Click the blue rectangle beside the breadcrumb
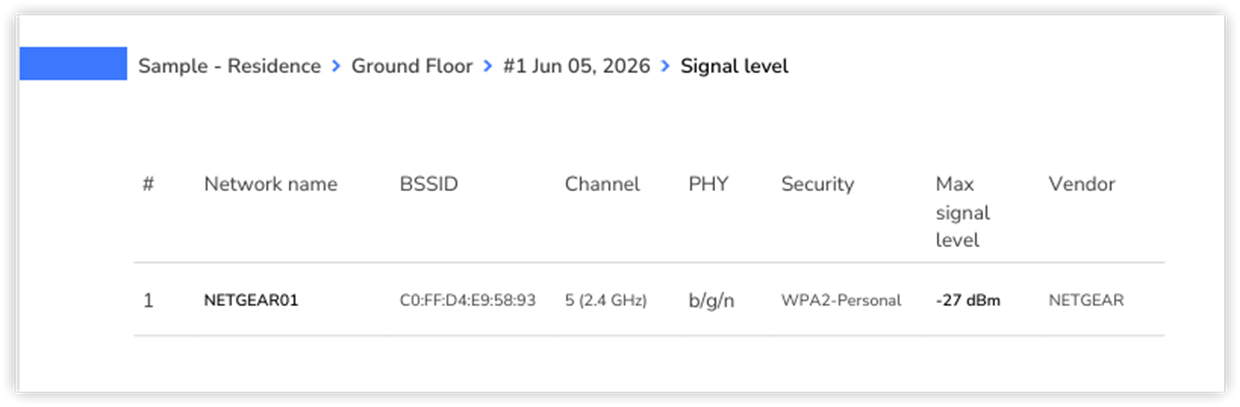The height and width of the screenshot is (407, 1240). pos(73,64)
